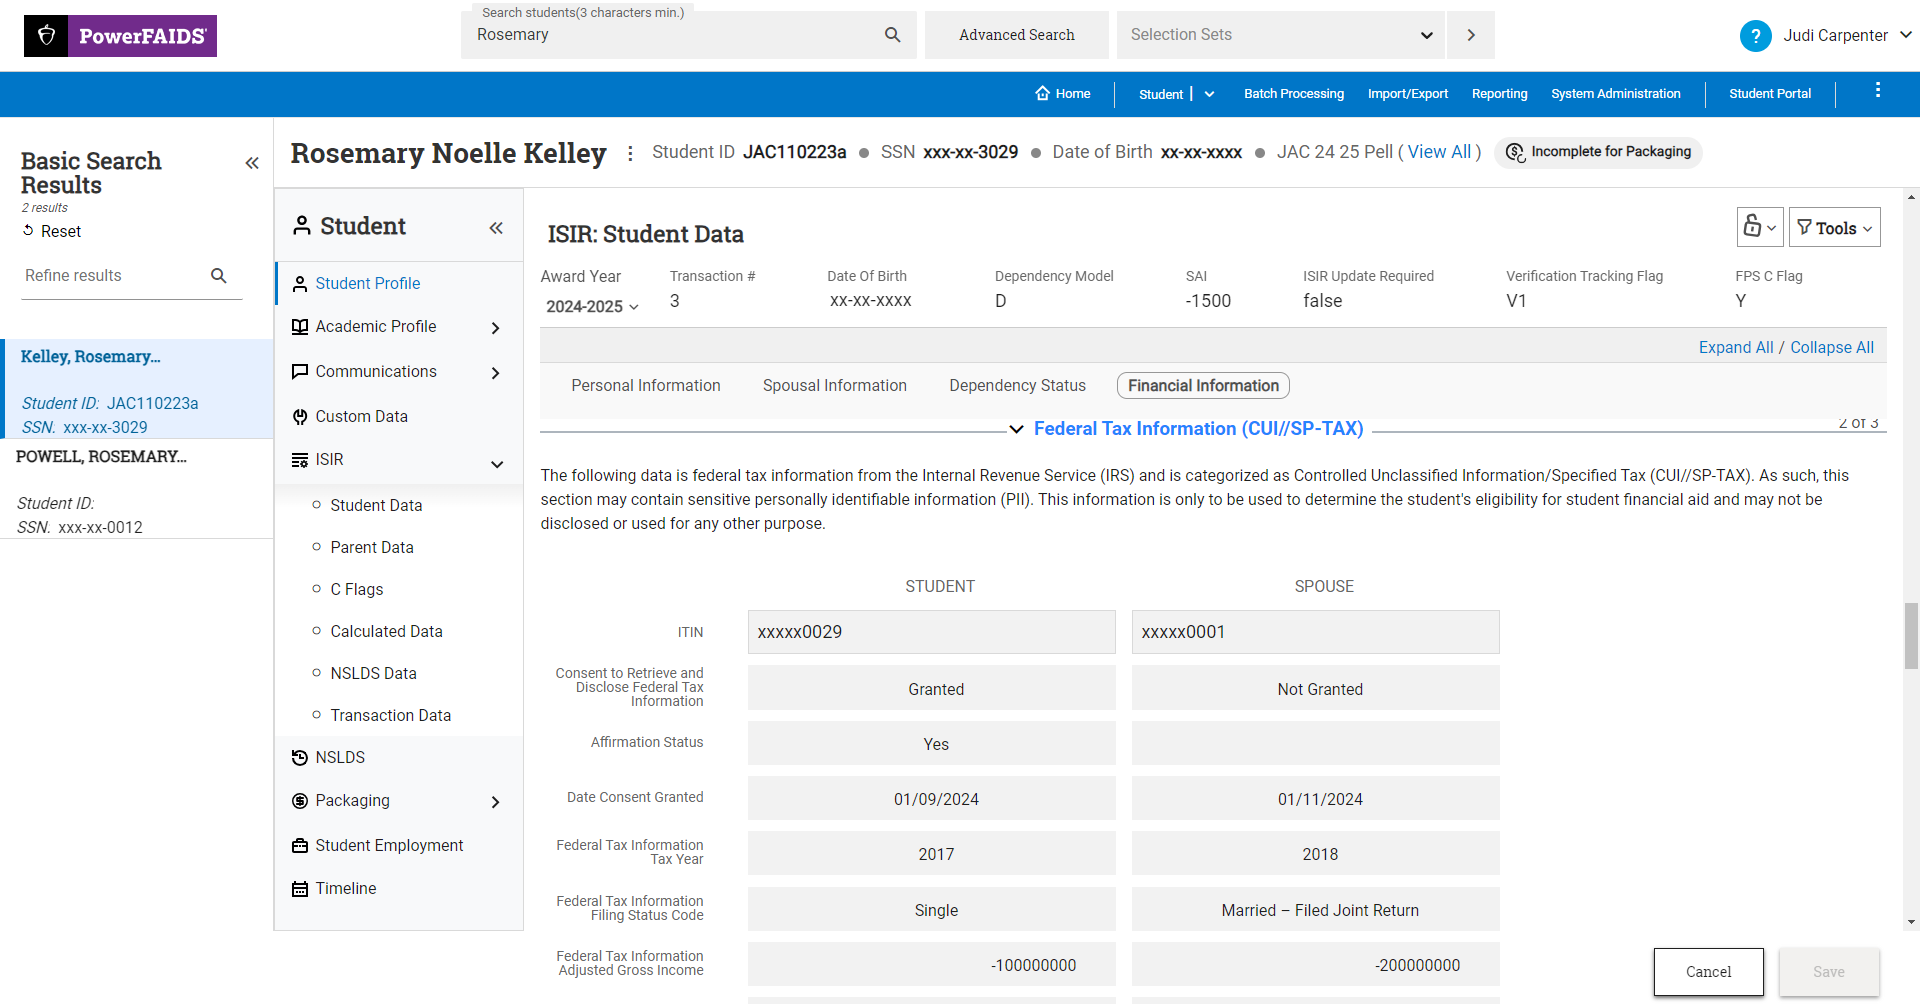The width and height of the screenshot is (1920, 1005).
Task: Click the View All link
Action: pyautogui.click(x=1439, y=152)
